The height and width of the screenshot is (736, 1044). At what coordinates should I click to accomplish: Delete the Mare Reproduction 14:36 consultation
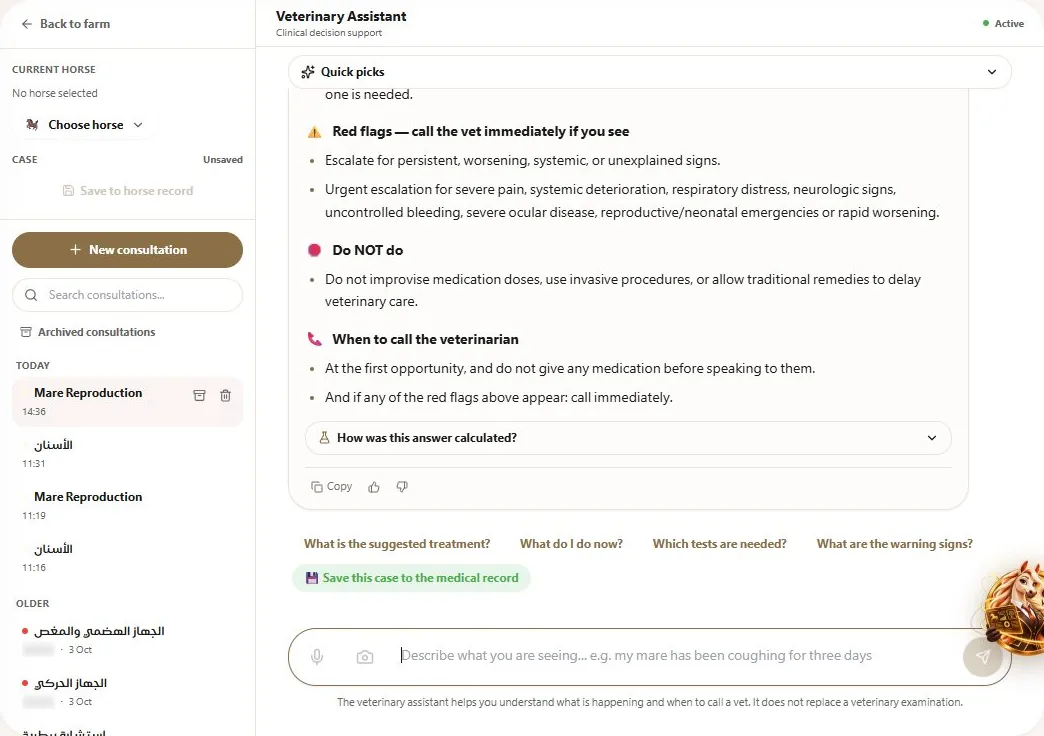pyautogui.click(x=226, y=396)
